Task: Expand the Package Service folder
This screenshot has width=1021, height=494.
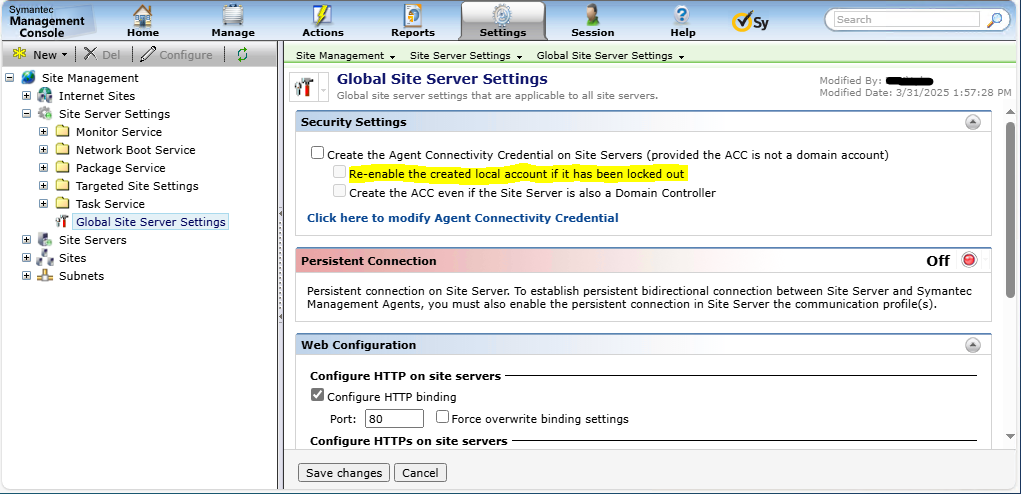Action: (x=43, y=167)
